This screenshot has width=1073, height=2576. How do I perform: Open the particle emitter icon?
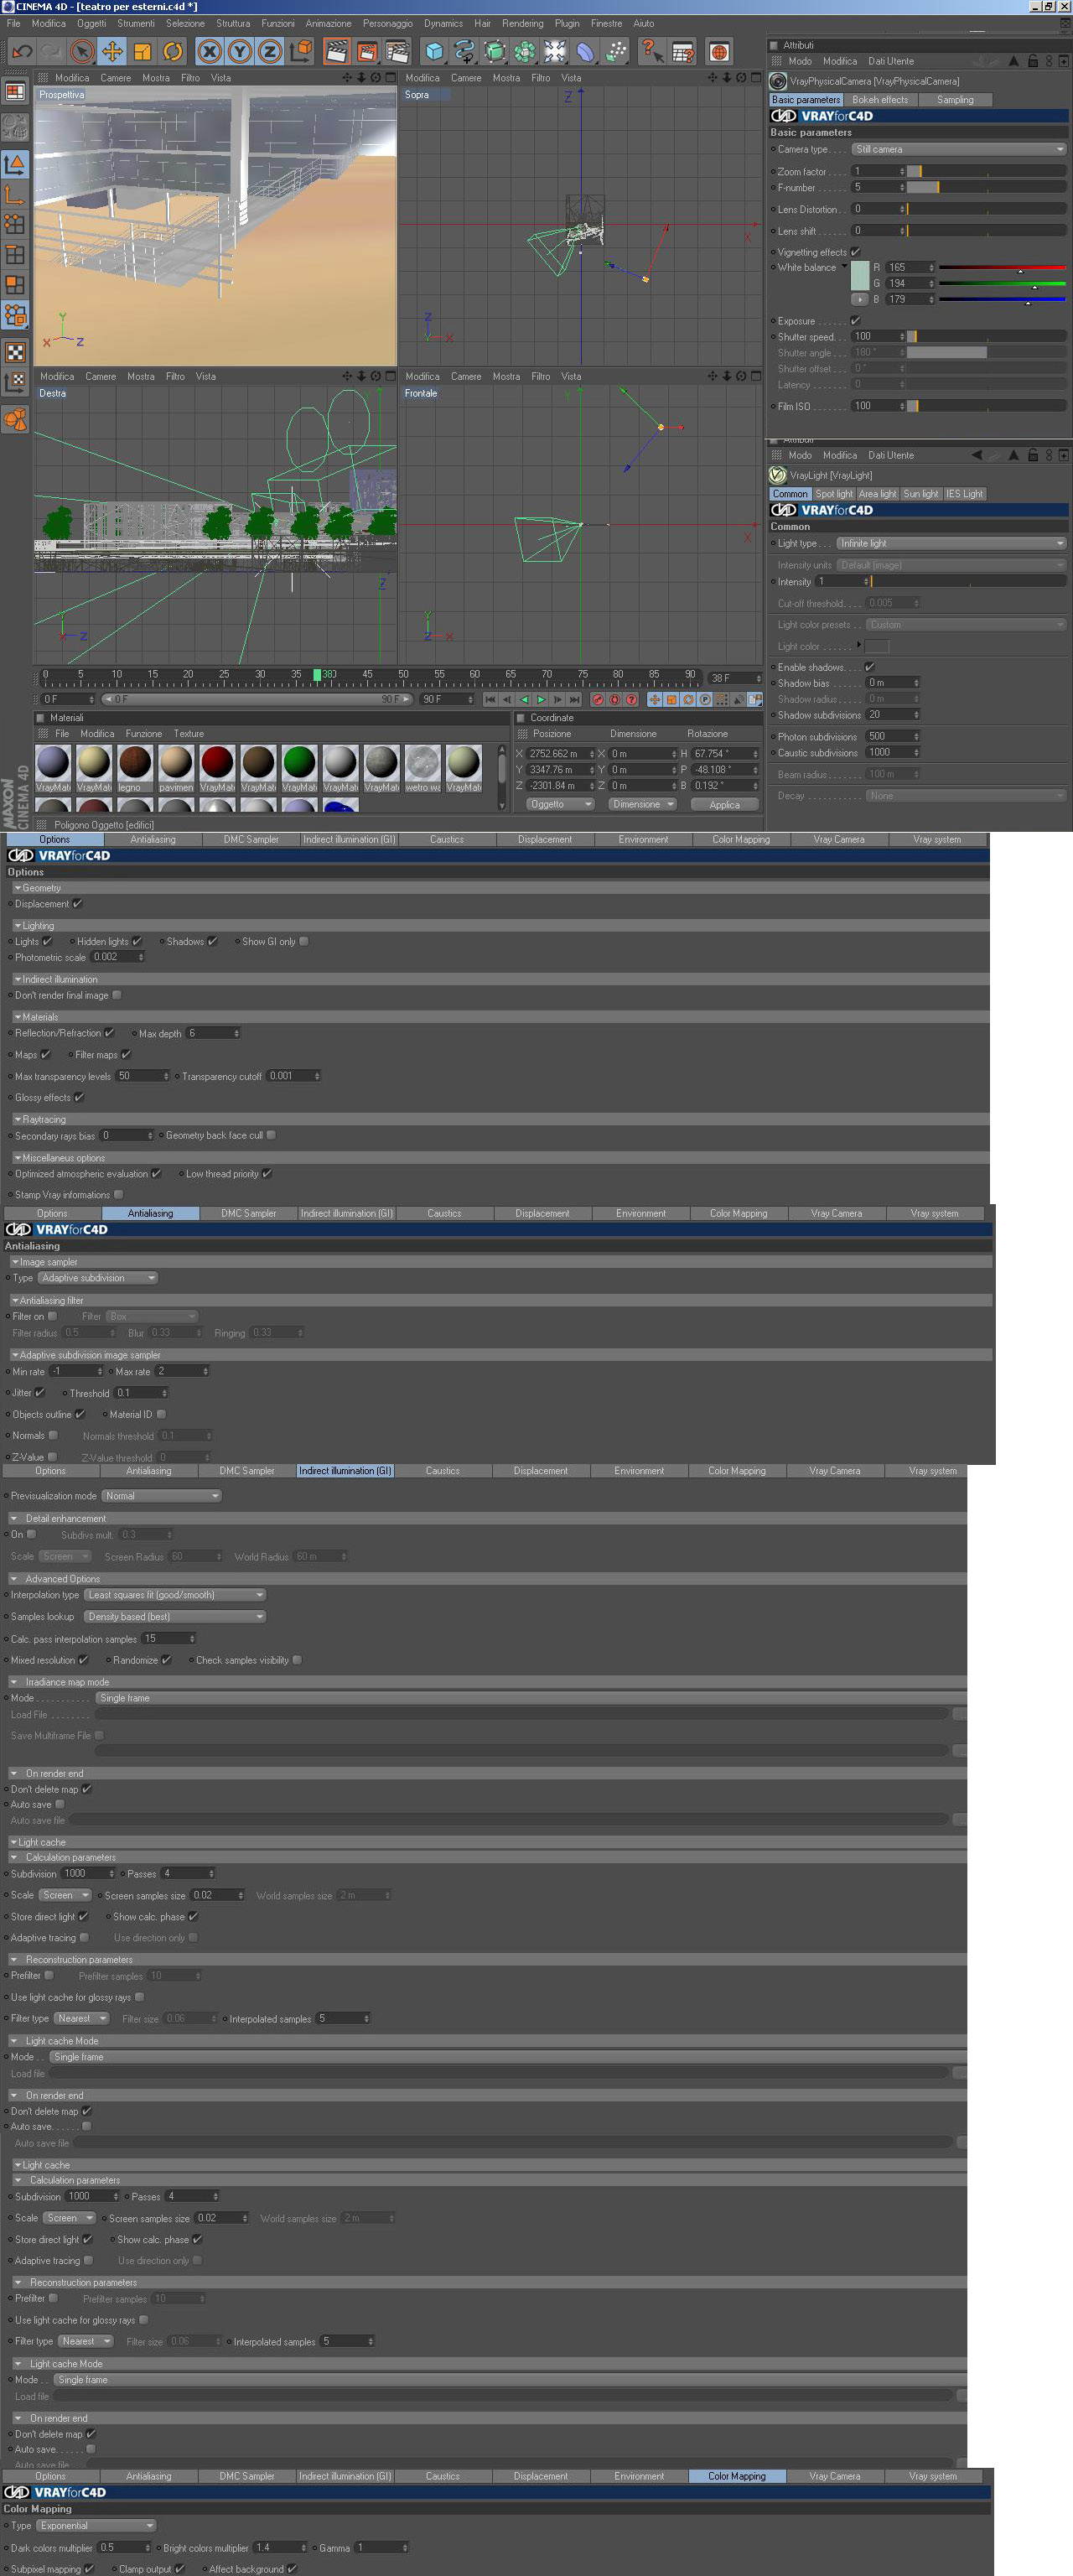[616, 51]
